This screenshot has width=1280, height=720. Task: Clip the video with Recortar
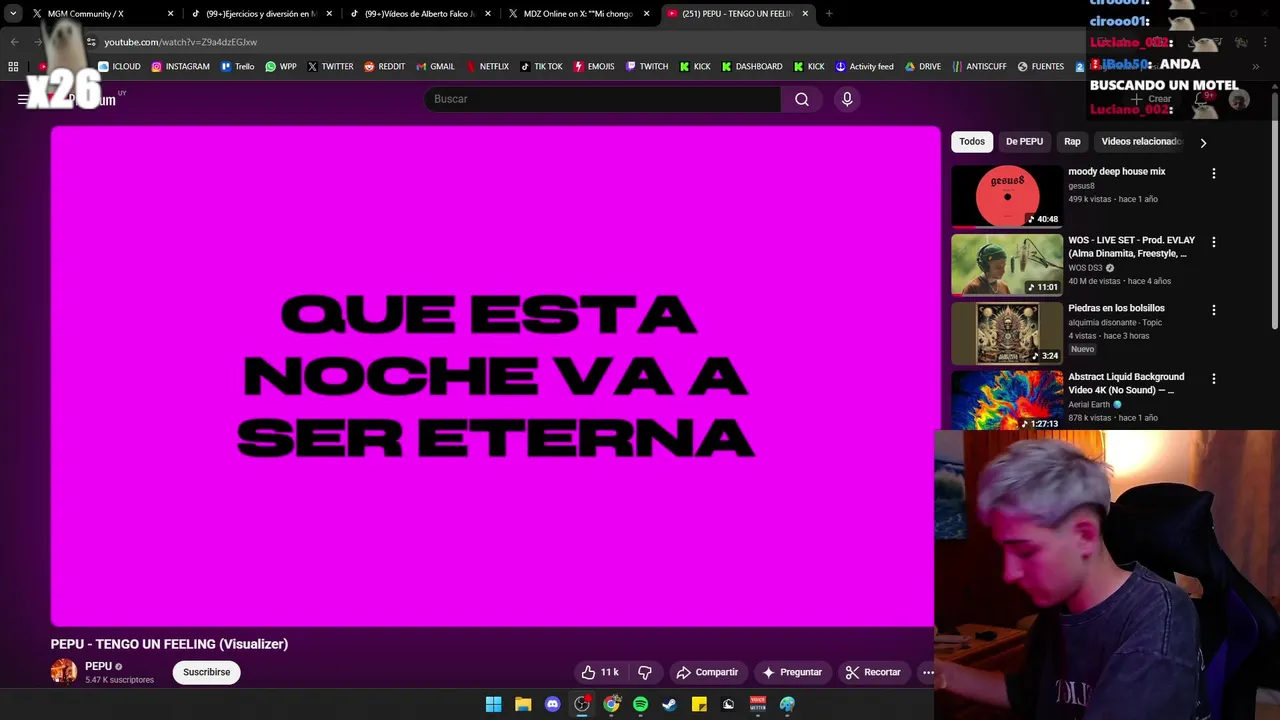pyautogui.click(x=873, y=672)
